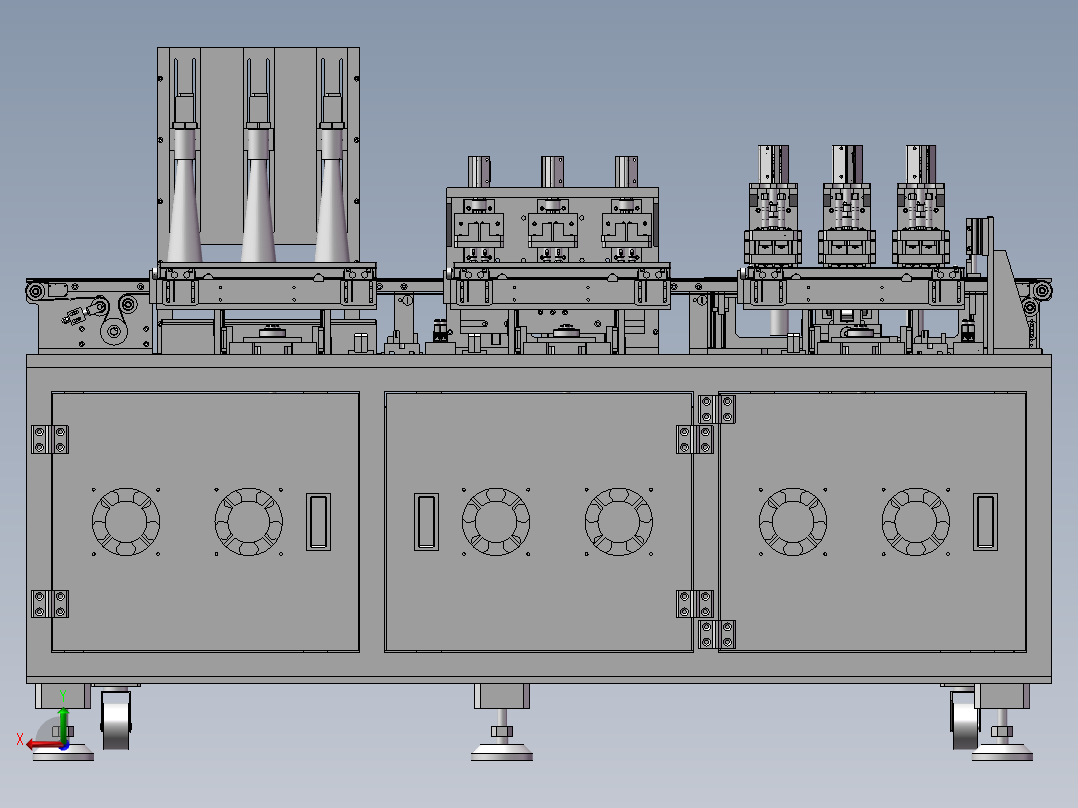This screenshot has height=808, width=1078.
Task: Select the left top cylinder of the middle station
Action: pos(479,171)
